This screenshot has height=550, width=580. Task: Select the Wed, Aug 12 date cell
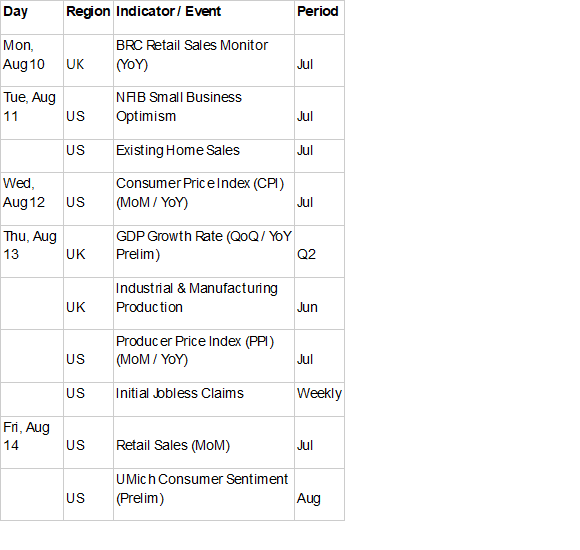pos(32,199)
